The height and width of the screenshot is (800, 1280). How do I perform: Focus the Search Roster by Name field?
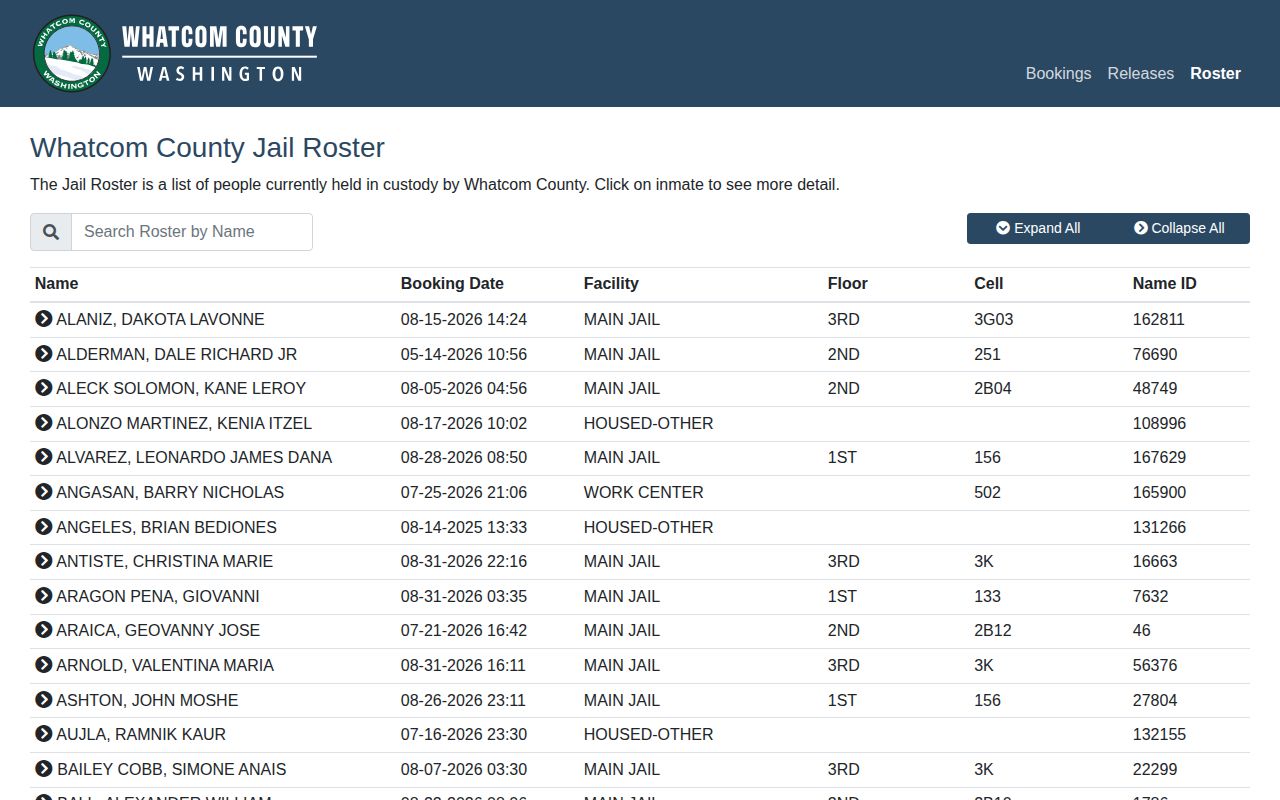pyautogui.click(x=192, y=232)
